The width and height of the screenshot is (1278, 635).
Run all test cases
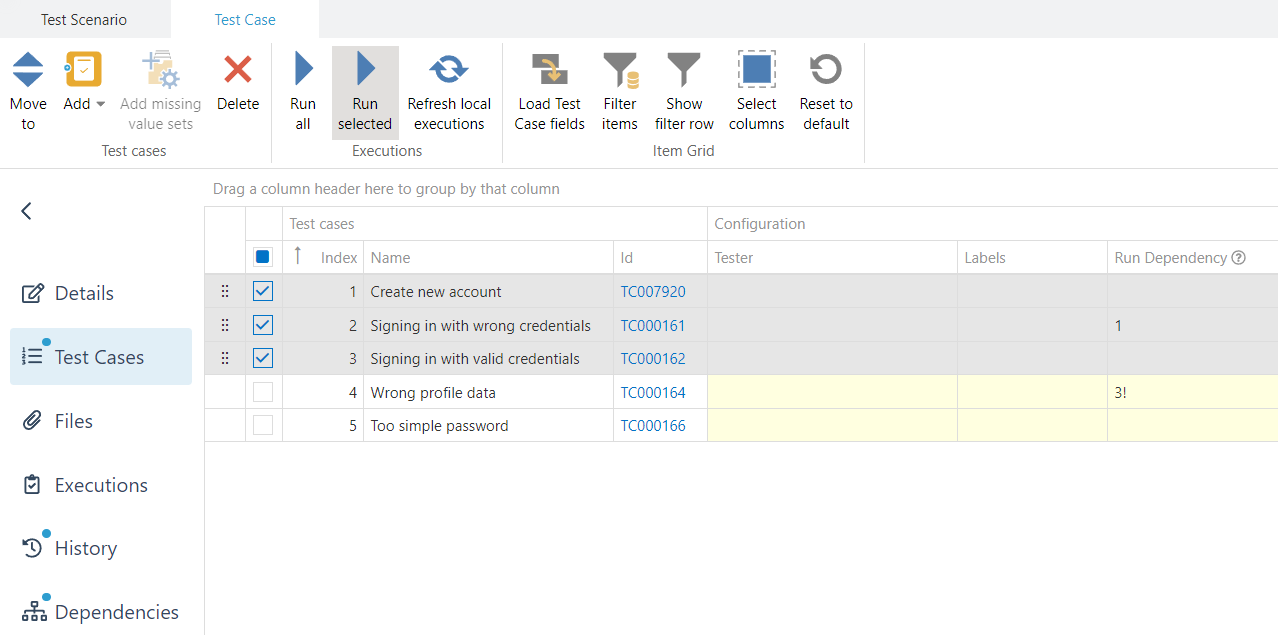[x=303, y=70]
